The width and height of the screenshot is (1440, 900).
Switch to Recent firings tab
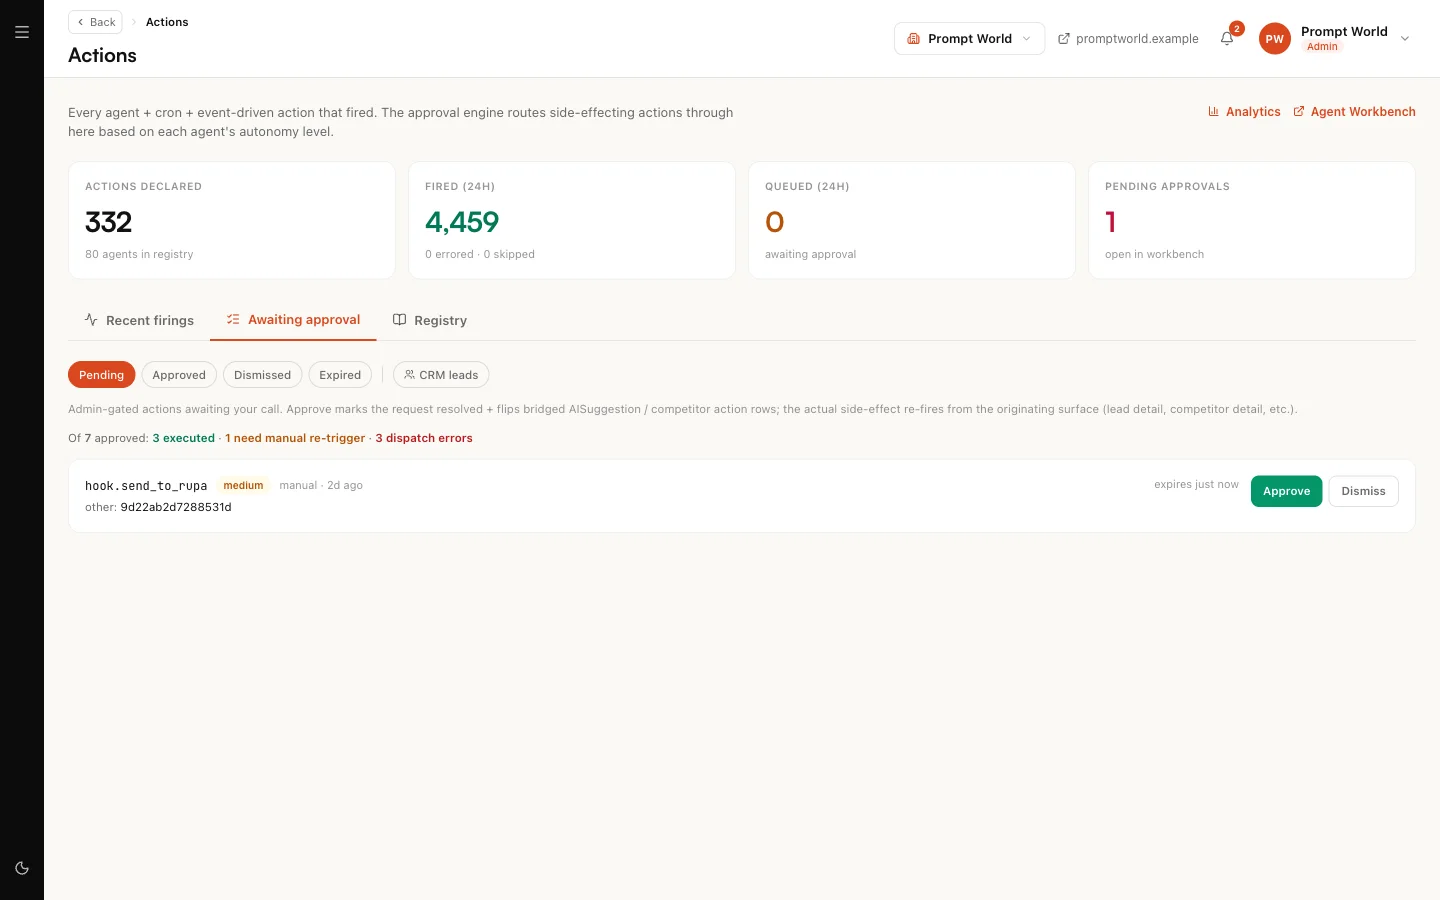[139, 320]
